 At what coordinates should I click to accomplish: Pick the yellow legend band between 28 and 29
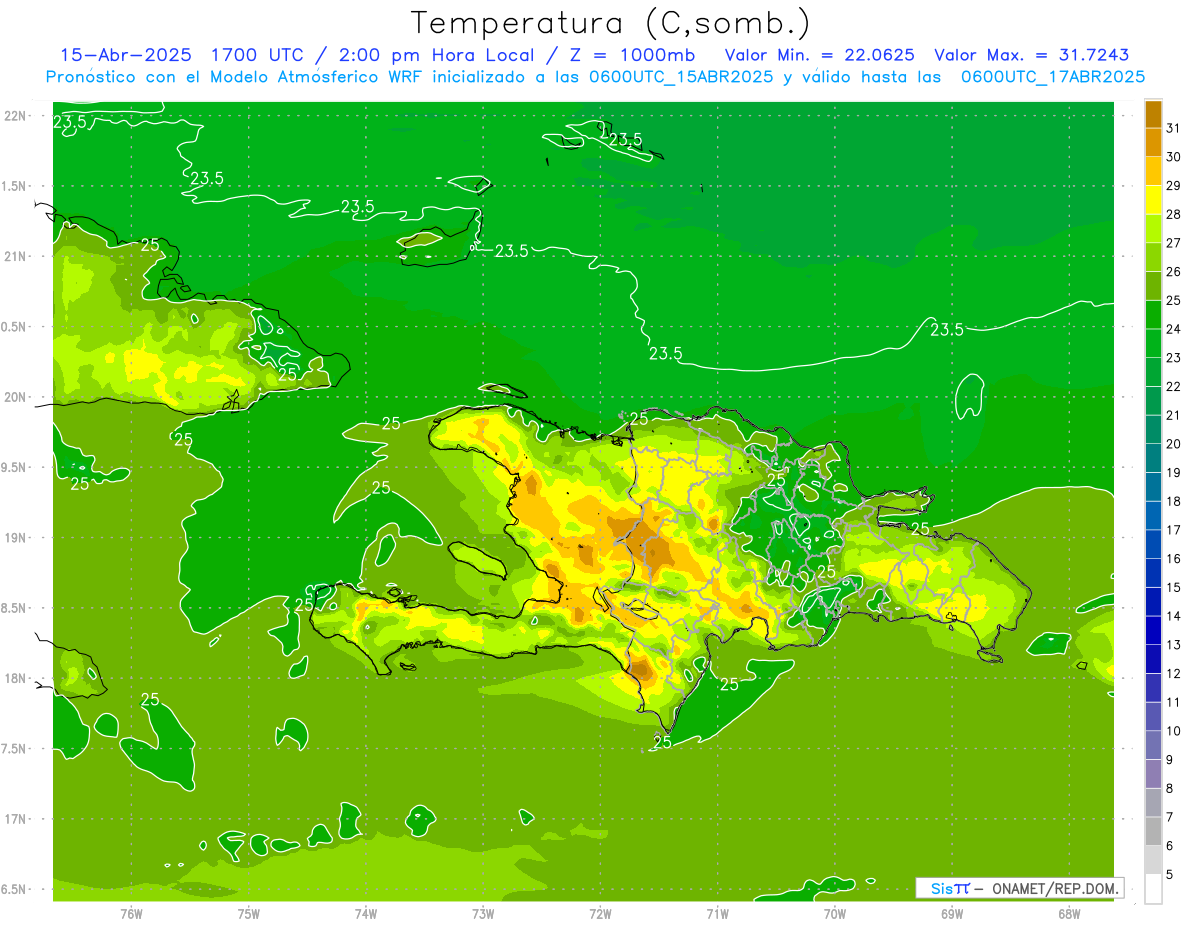(x=1153, y=200)
